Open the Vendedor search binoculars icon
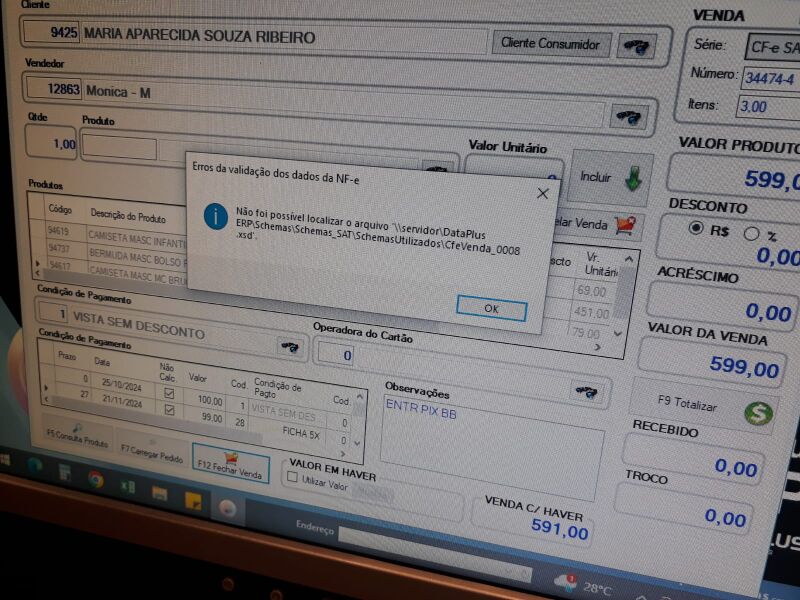The width and height of the screenshot is (800, 600). pos(629,117)
